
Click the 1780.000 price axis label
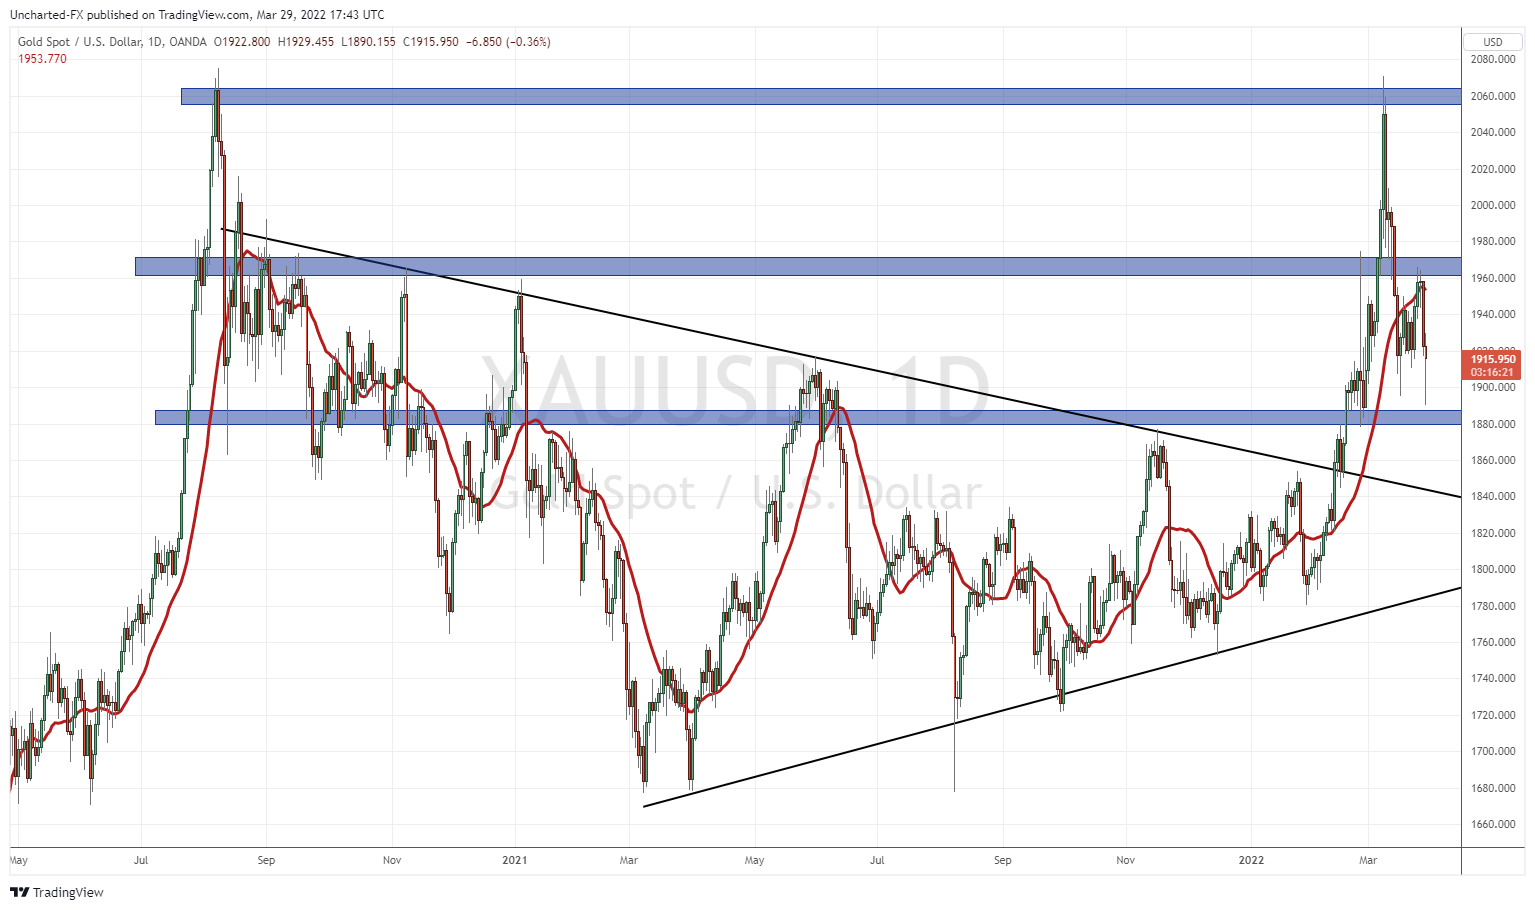click(x=1492, y=606)
